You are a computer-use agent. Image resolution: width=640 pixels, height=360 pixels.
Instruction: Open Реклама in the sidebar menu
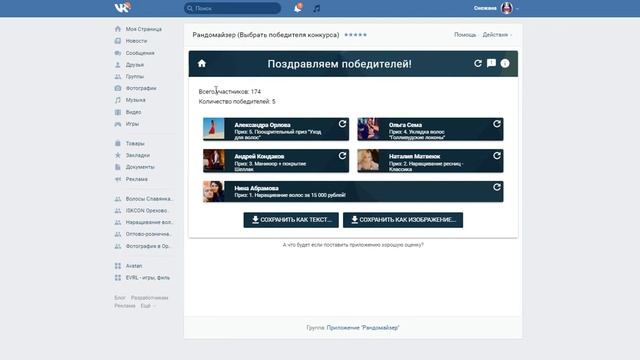coord(136,179)
